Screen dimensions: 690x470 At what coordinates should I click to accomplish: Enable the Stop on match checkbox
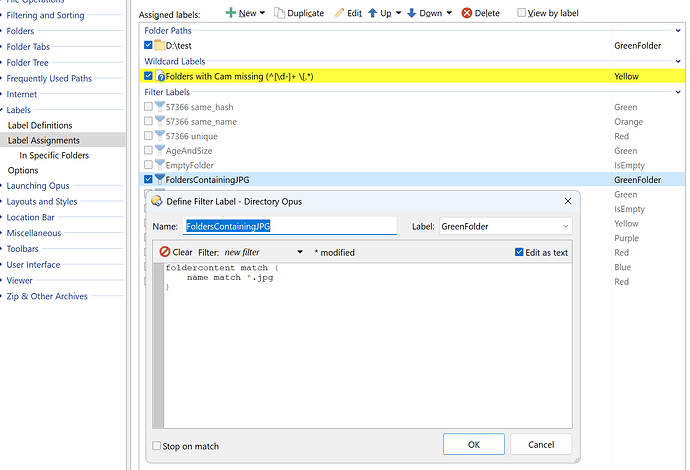156,446
